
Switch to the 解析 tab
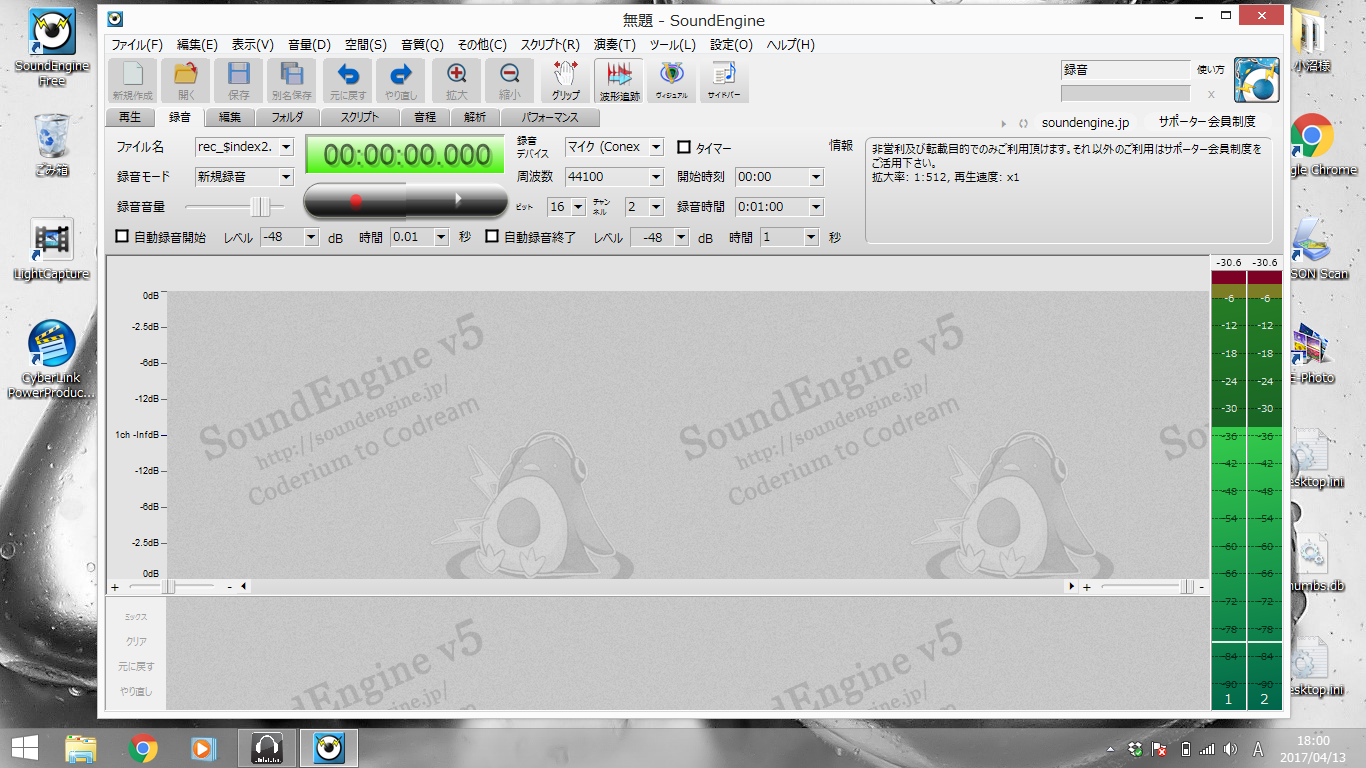coord(475,117)
